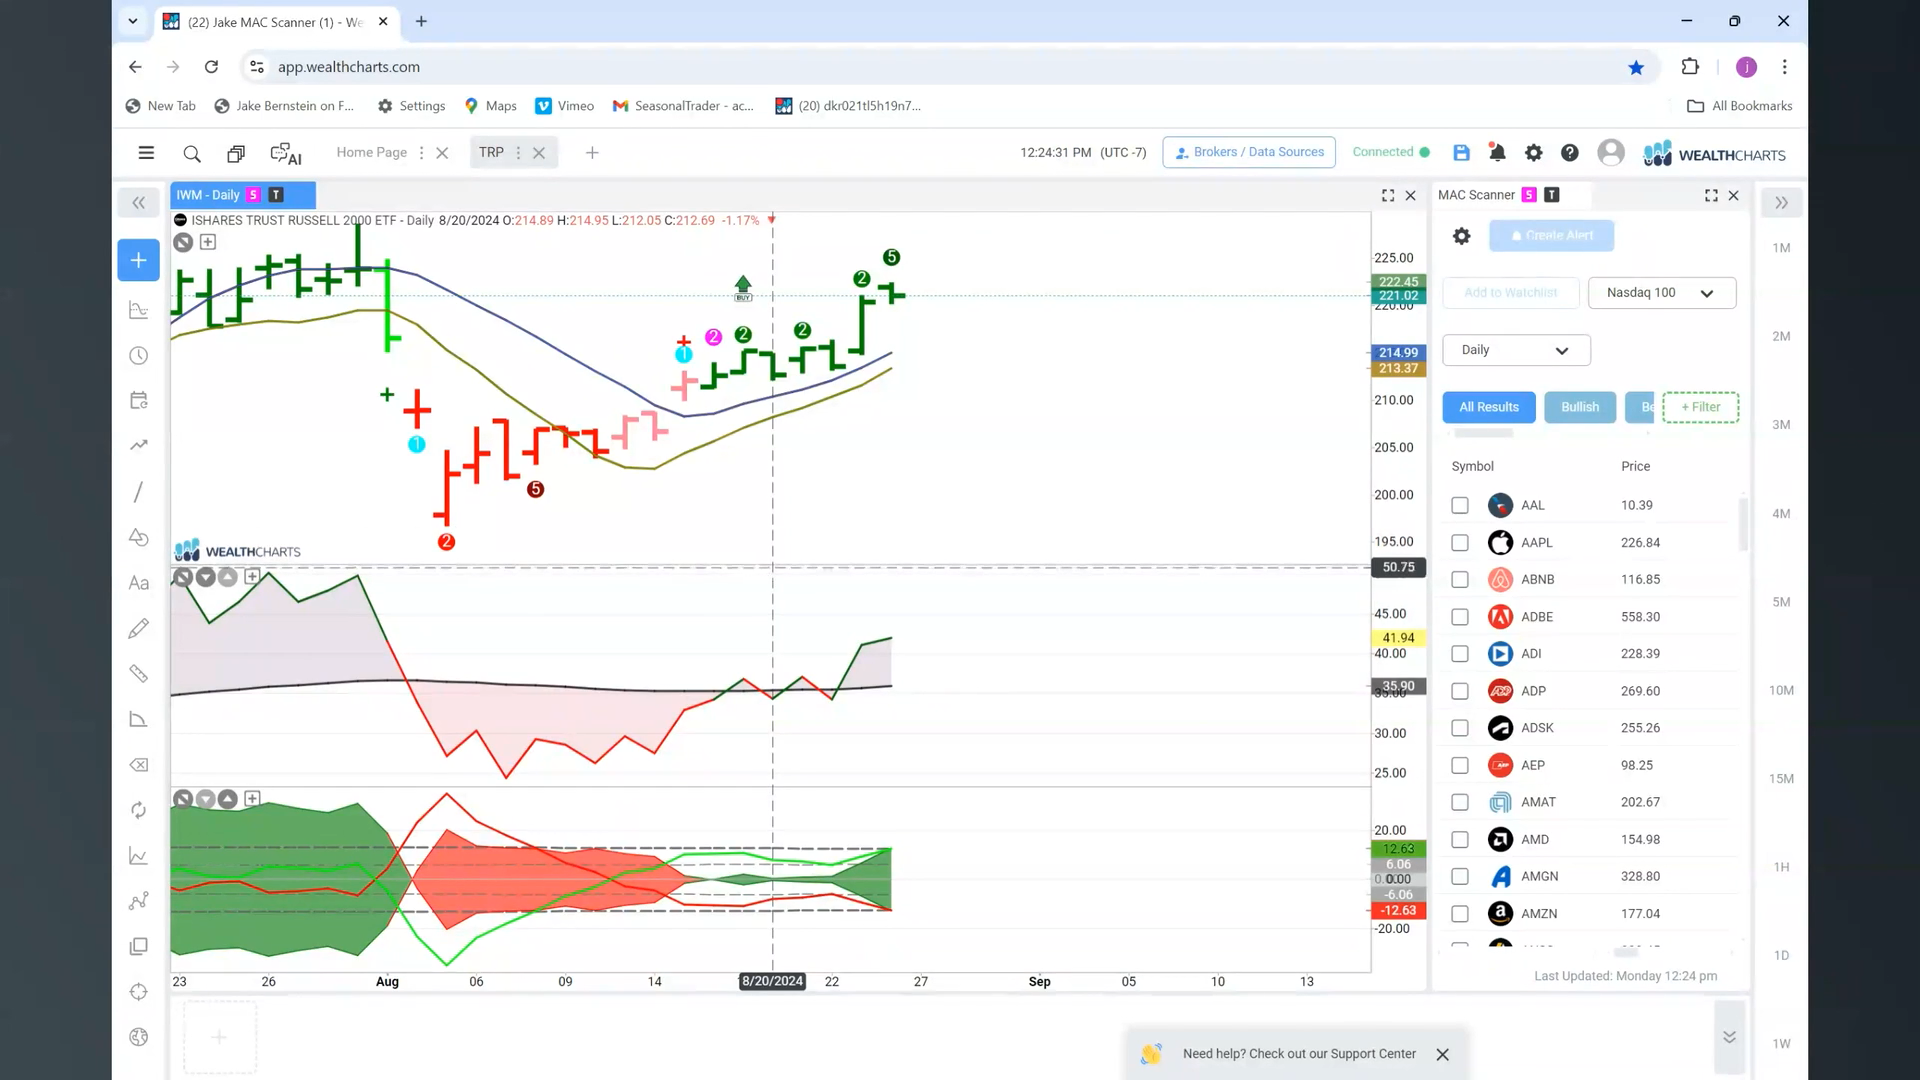Viewport: 1920px width, 1080px height.
Task: Close the IWM chart panel
Action: (1411, 195)
